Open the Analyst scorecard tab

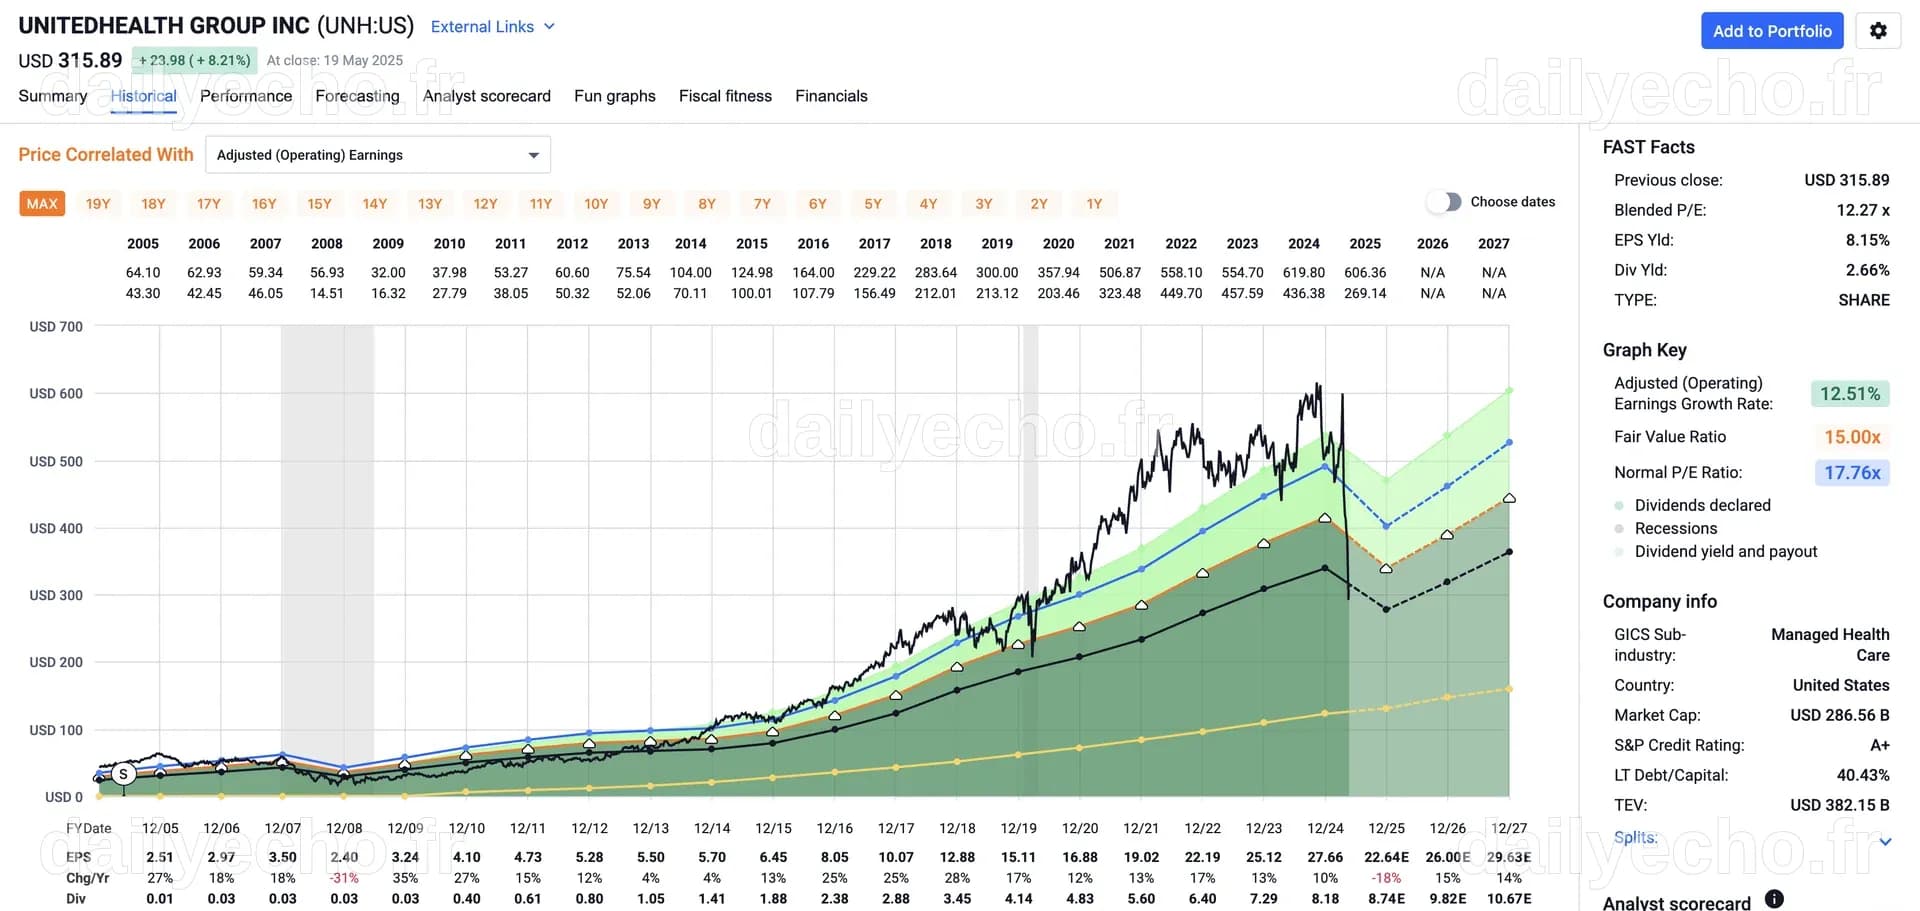[x=487, y=96]
